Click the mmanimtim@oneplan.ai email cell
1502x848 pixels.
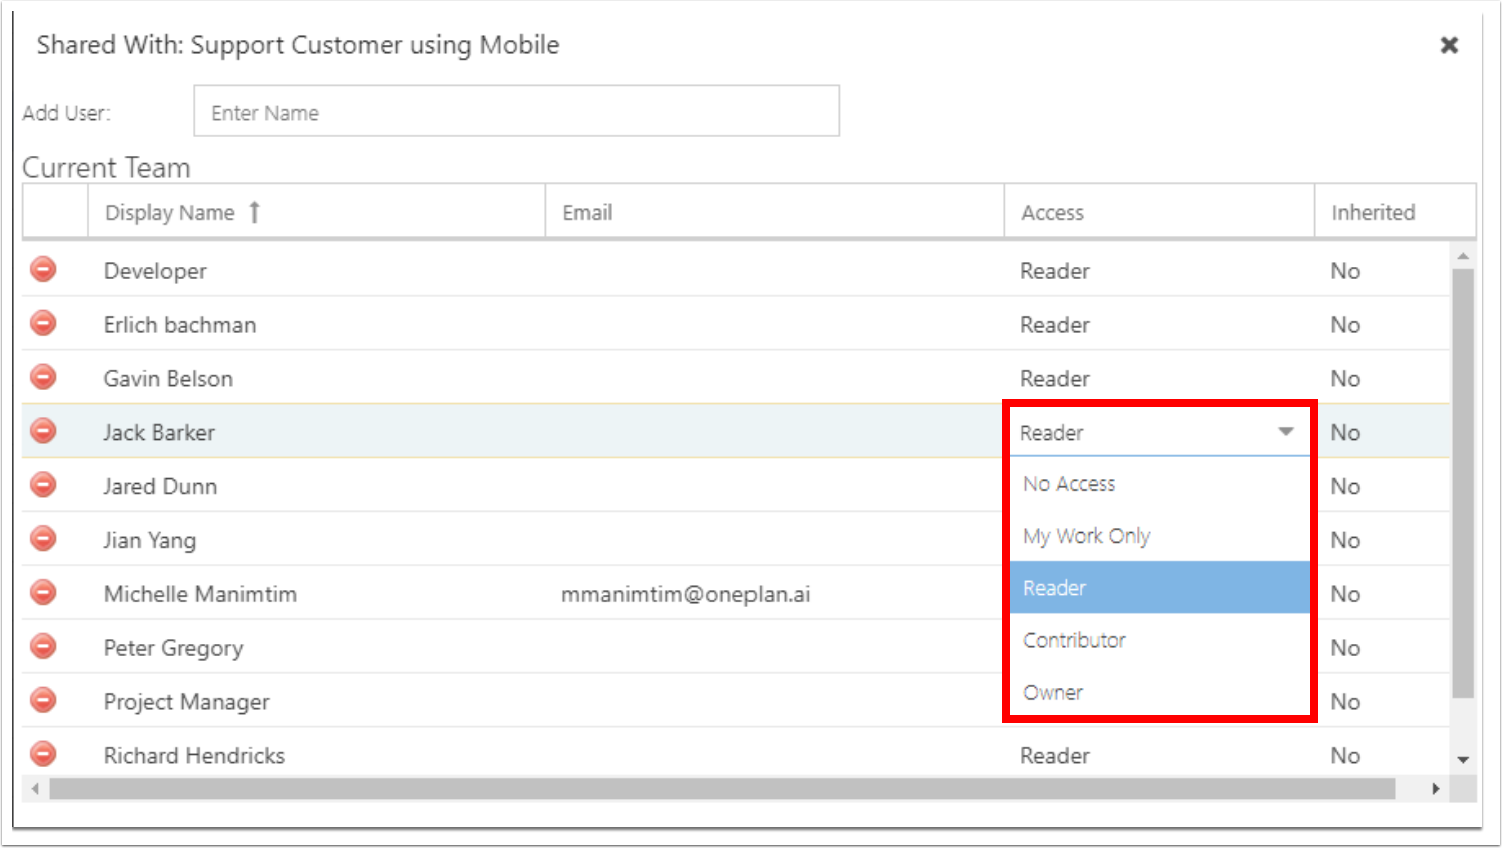pos(774,594)
